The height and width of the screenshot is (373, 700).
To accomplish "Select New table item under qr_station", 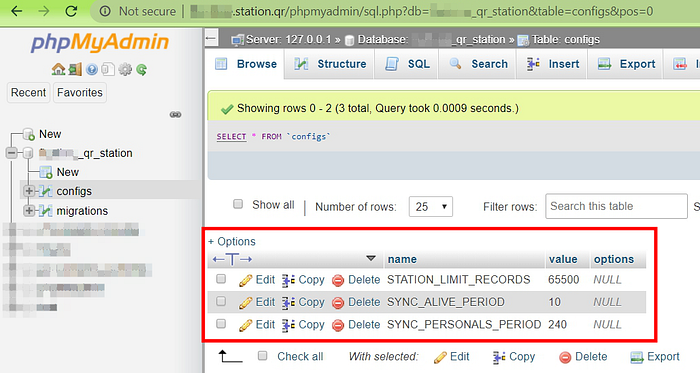I will [x=67, y=172].
